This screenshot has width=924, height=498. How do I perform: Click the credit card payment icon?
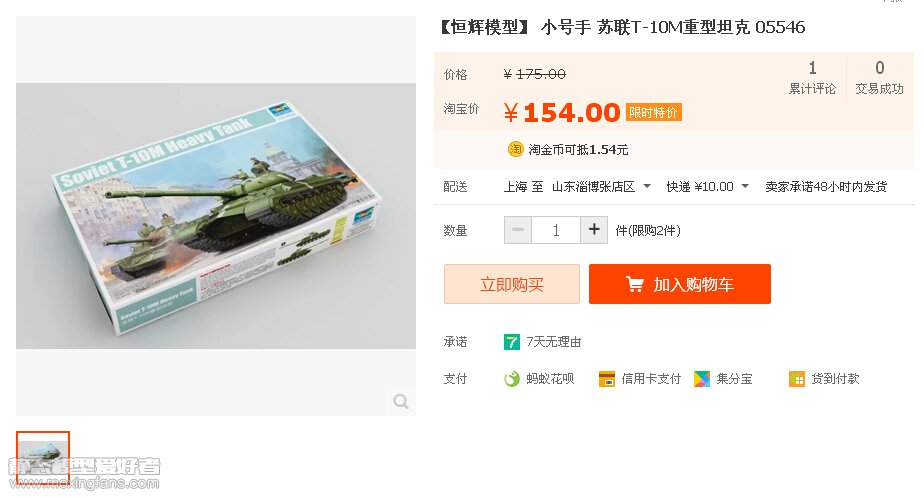[x=606, y=379]
